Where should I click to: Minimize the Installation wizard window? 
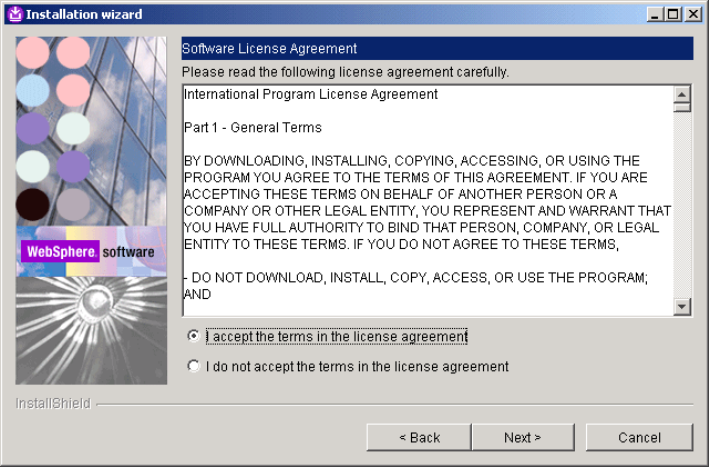click(x=655, y=15)
